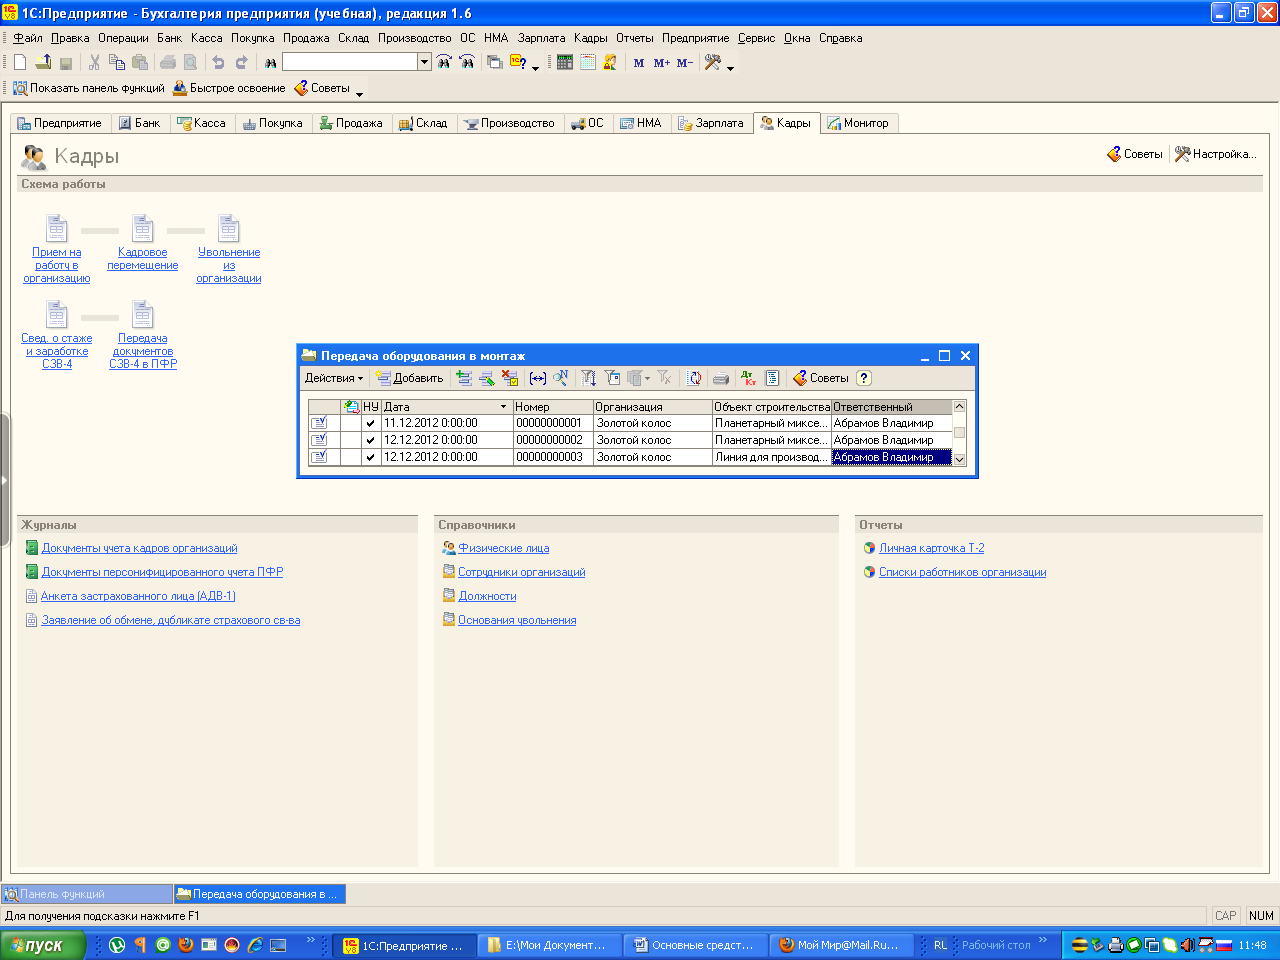Click the printer icon in list toolbar

click(x=721, y=378)
